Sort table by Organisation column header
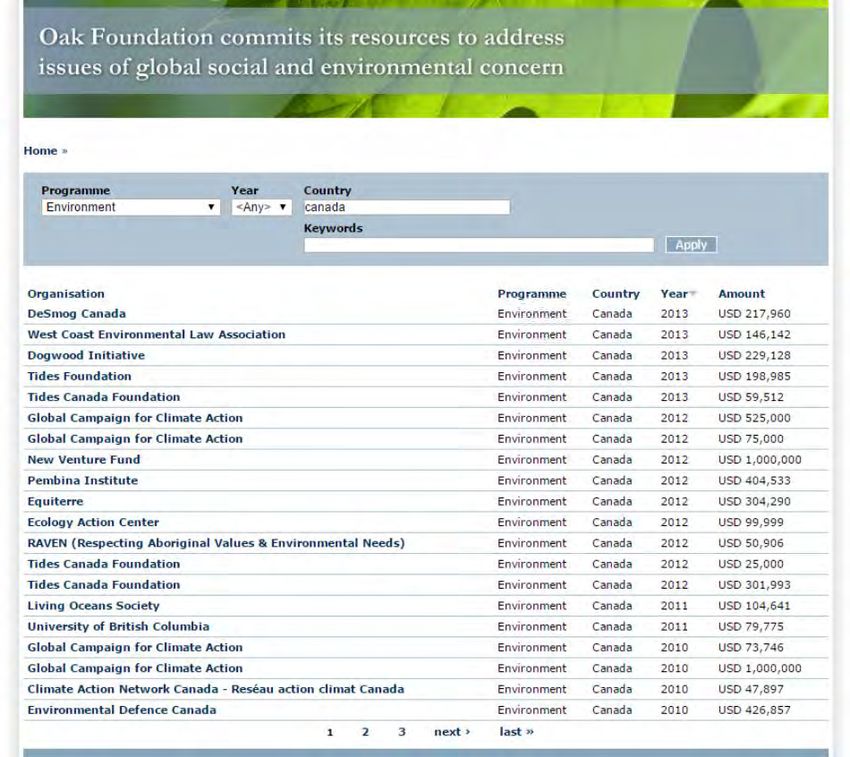This screenshot has width=850, height=757. point(66,294)
